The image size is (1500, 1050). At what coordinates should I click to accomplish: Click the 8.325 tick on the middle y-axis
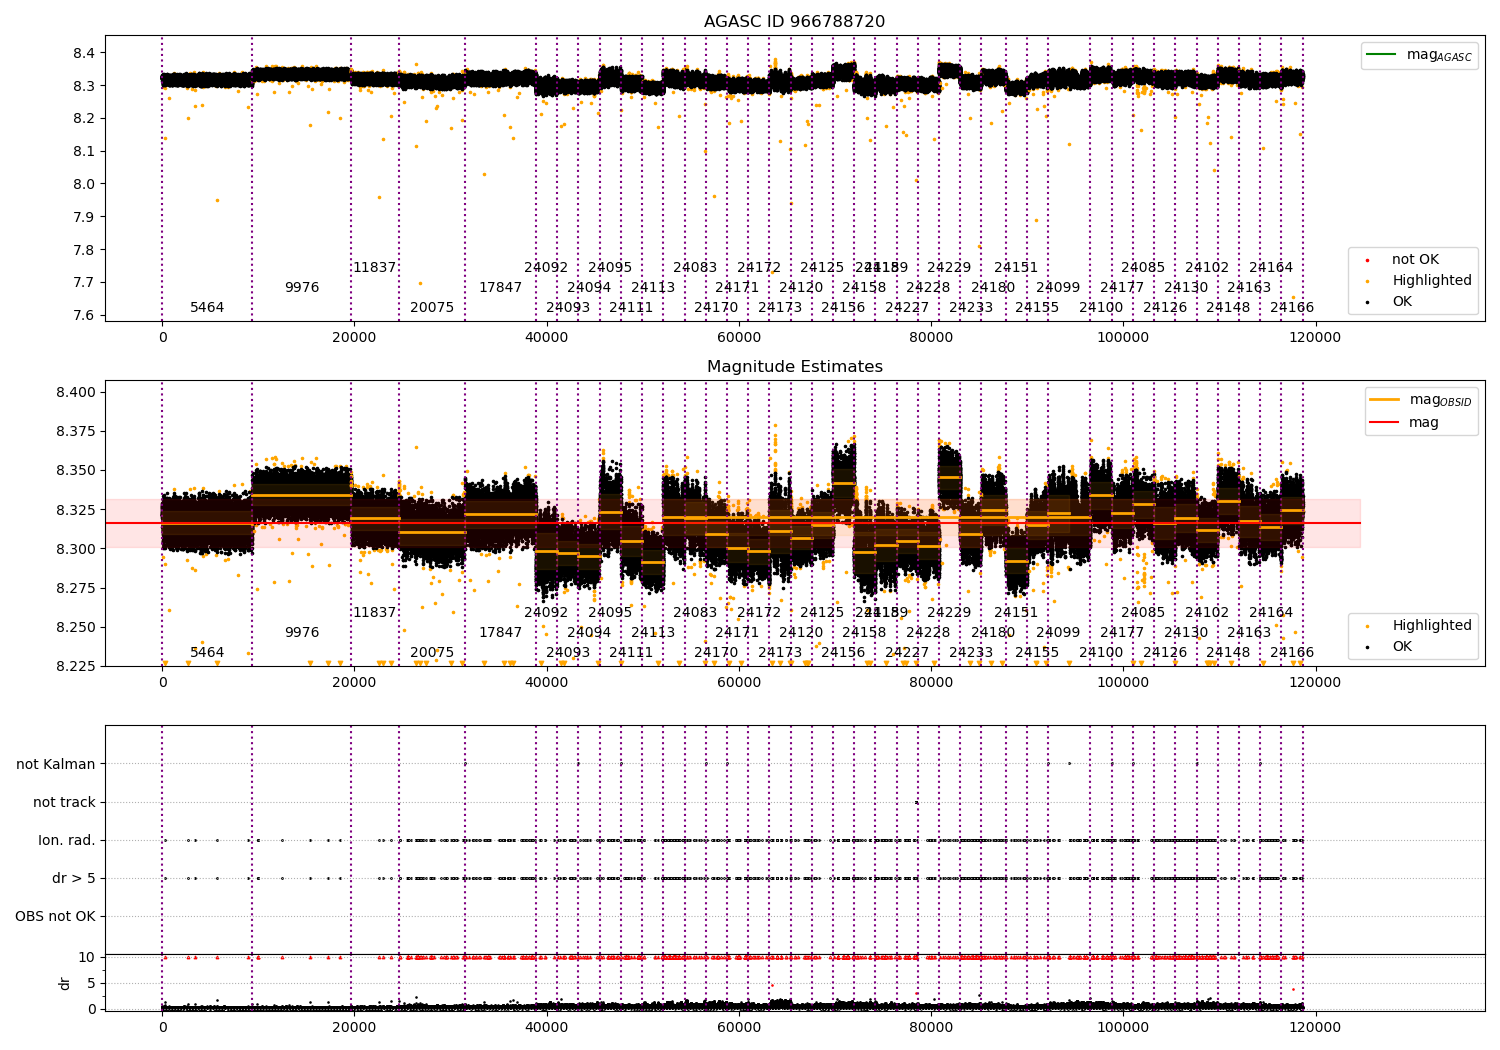[76, 510]
